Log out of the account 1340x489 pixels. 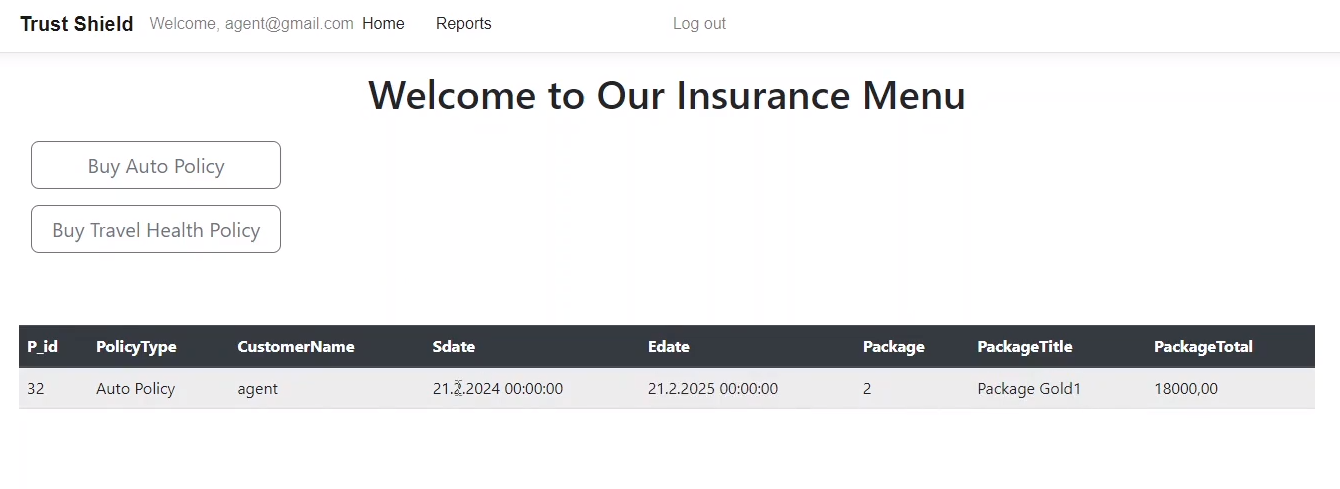(x=699, y=24)
